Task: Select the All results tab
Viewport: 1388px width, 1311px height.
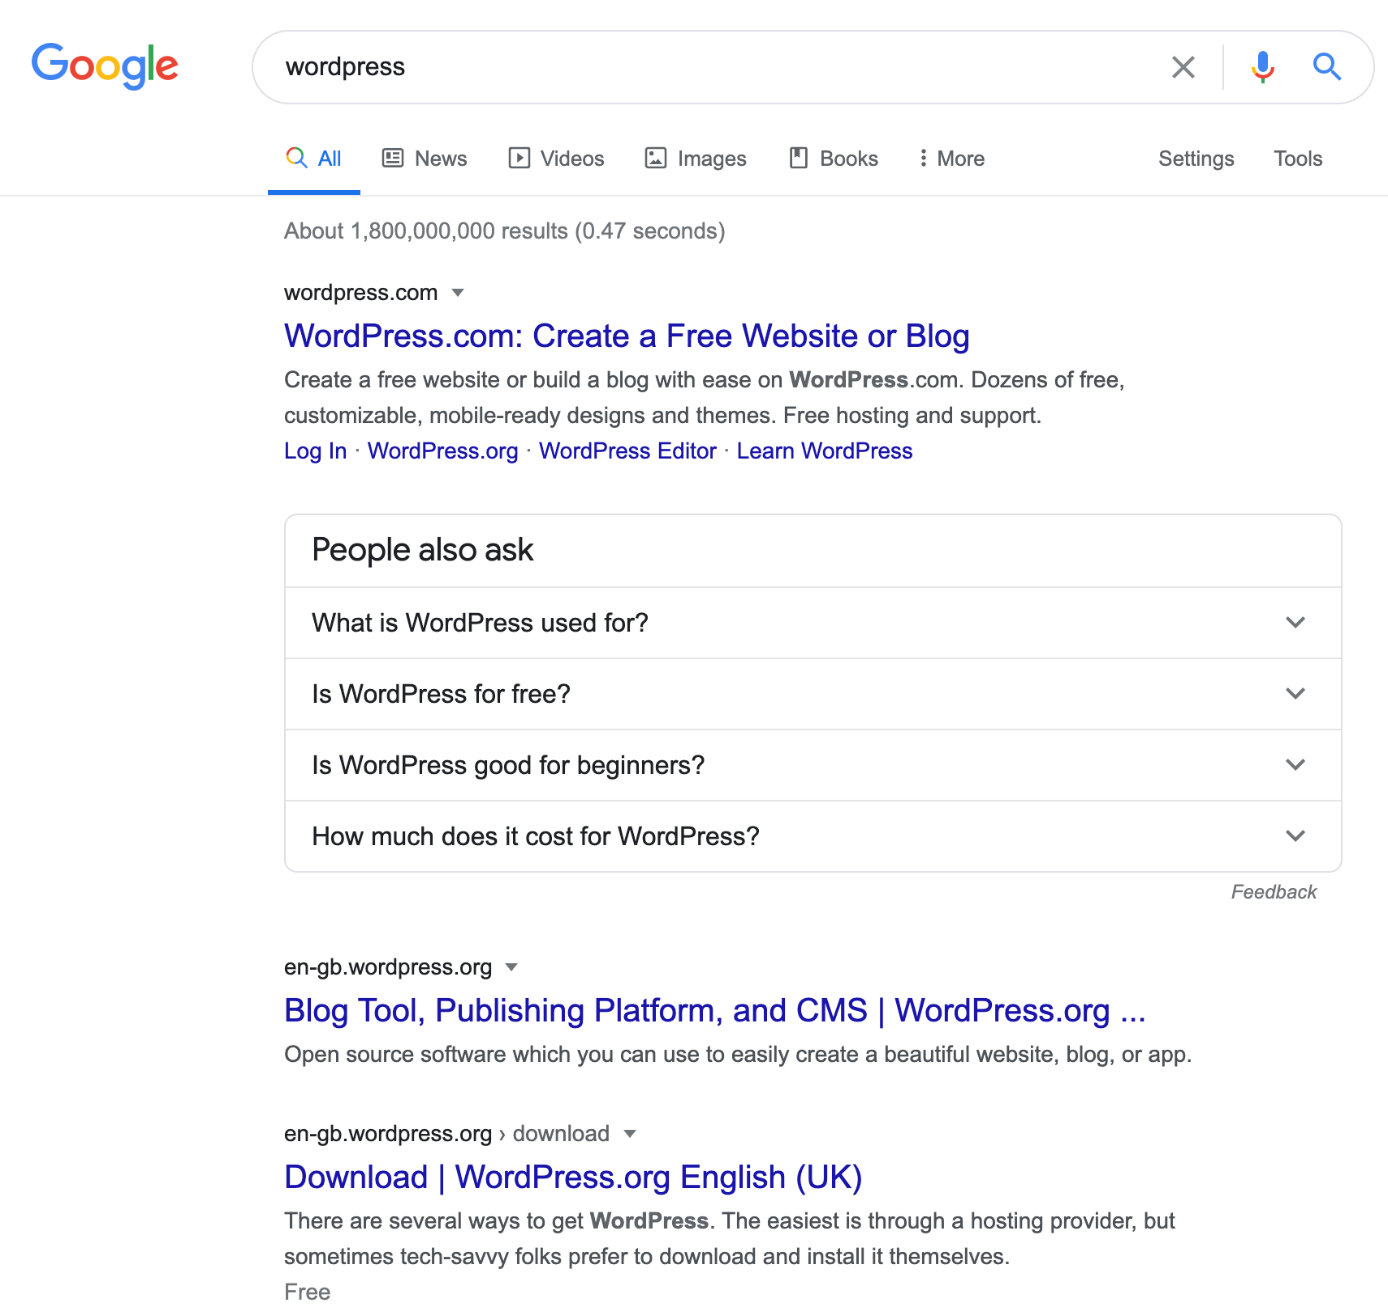Action: [x=314, y=158]
